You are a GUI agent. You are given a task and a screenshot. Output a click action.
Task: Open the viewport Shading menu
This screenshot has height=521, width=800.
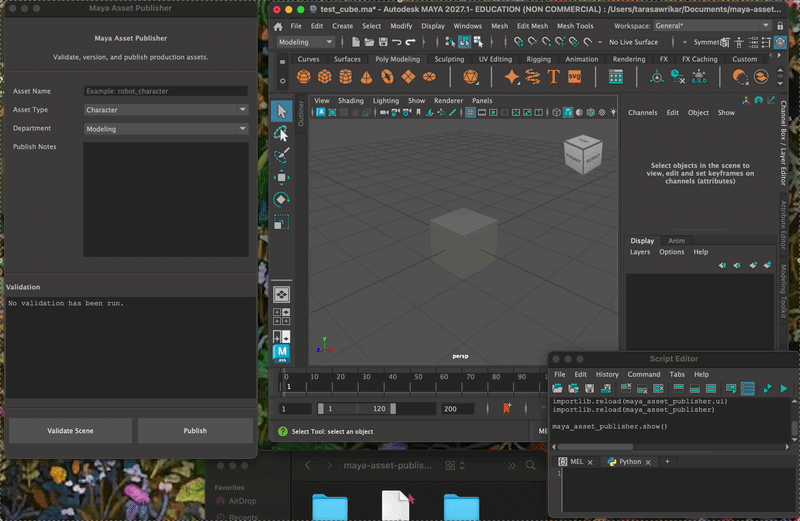click(x=351, y=101)
